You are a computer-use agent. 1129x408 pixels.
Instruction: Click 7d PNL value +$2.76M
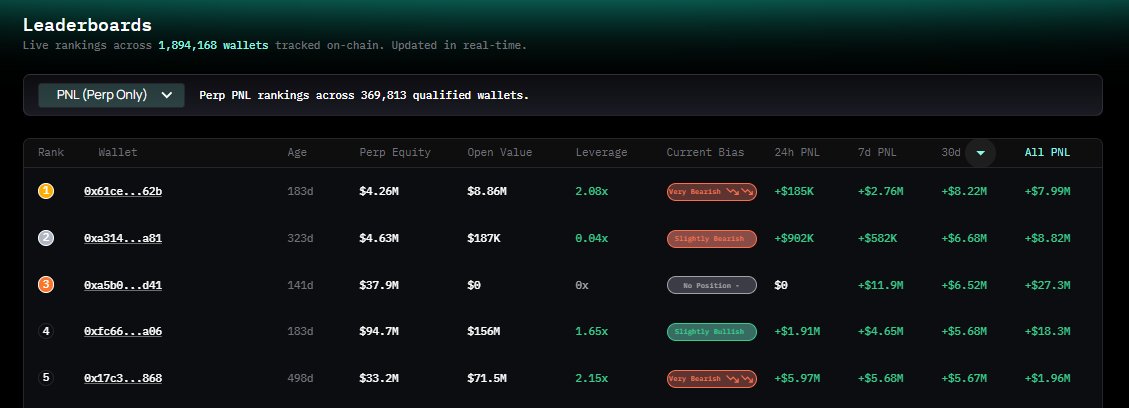pyautogui.click(x=881, y=191)
